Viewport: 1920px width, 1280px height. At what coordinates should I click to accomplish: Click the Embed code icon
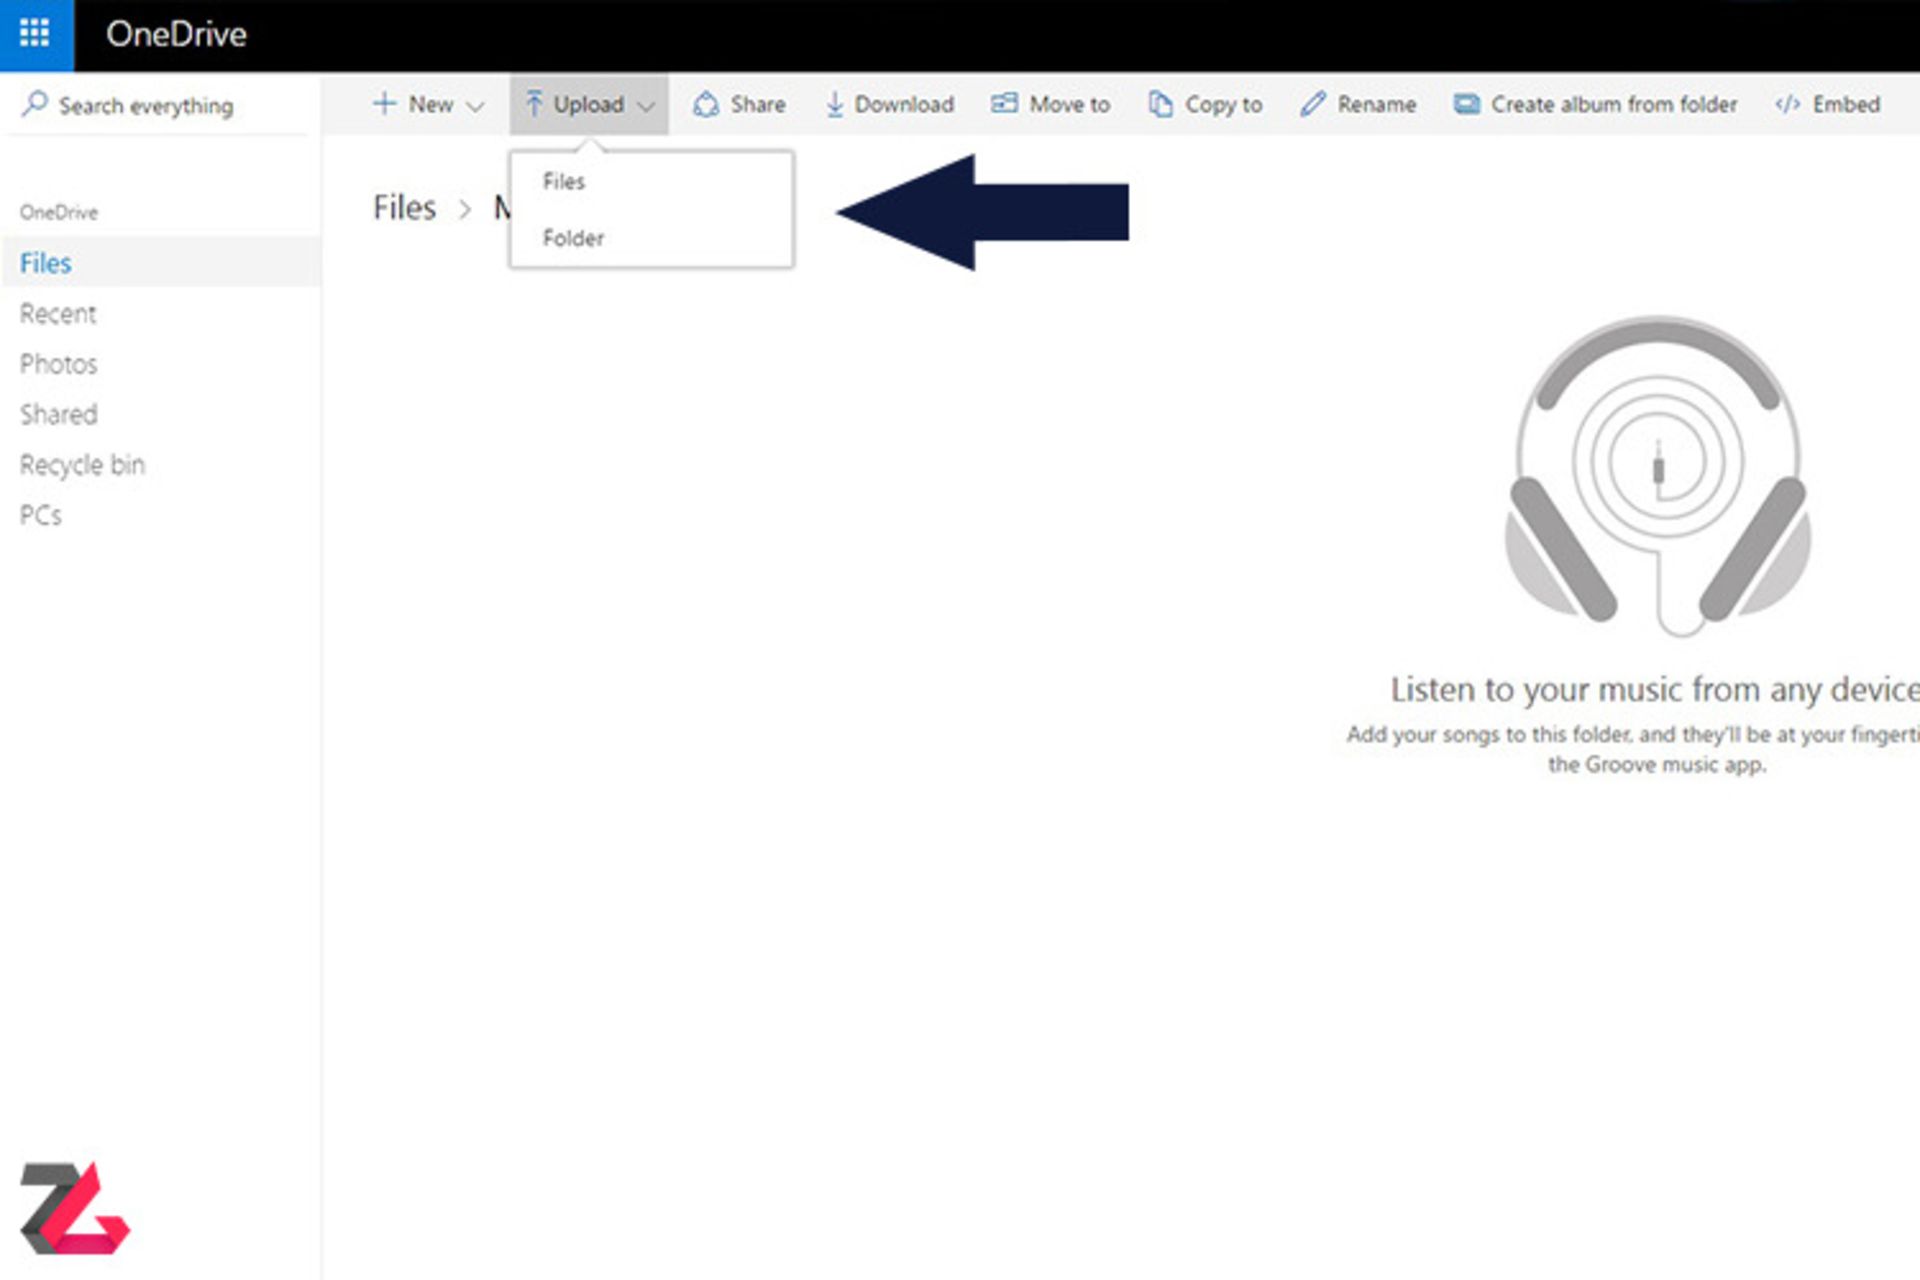[1787, 104]
